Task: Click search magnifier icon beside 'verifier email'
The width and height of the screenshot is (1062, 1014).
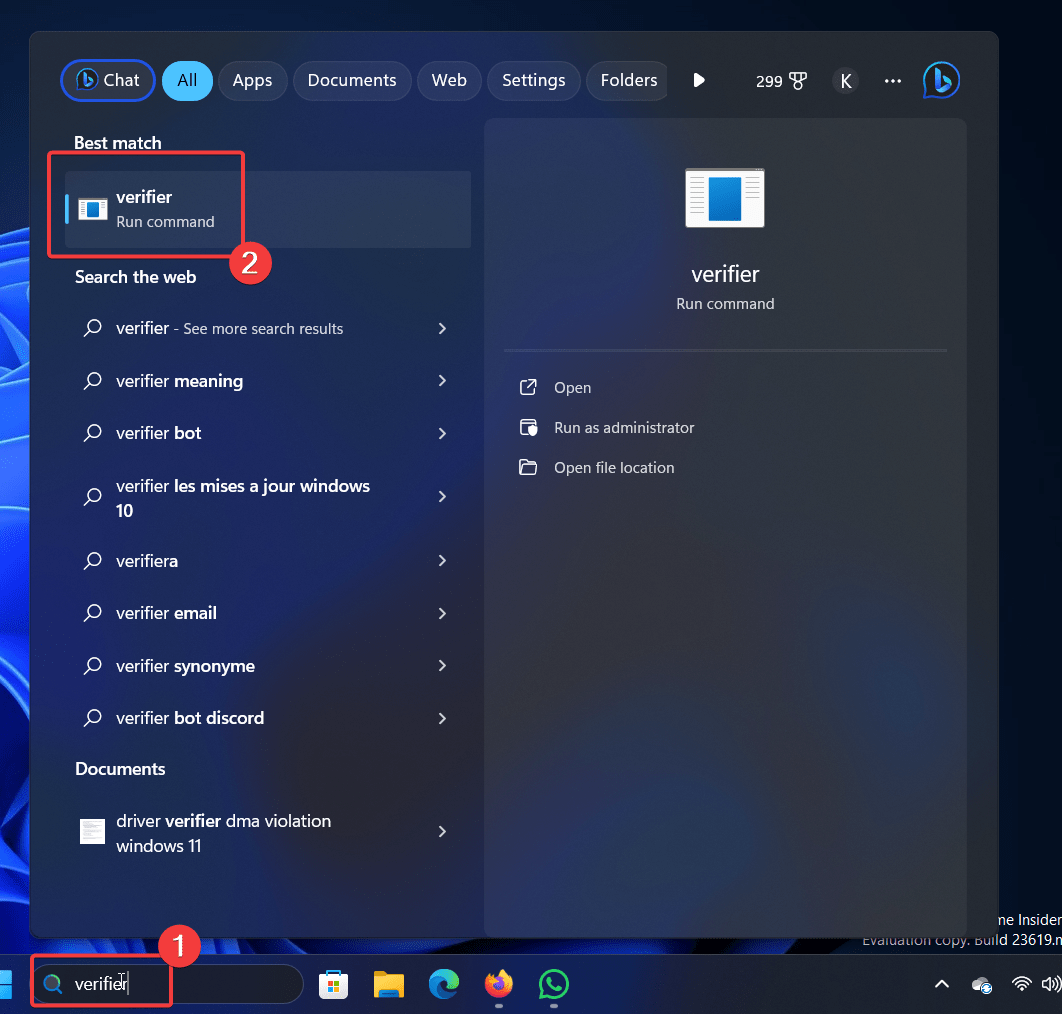Action: point(92,614)
